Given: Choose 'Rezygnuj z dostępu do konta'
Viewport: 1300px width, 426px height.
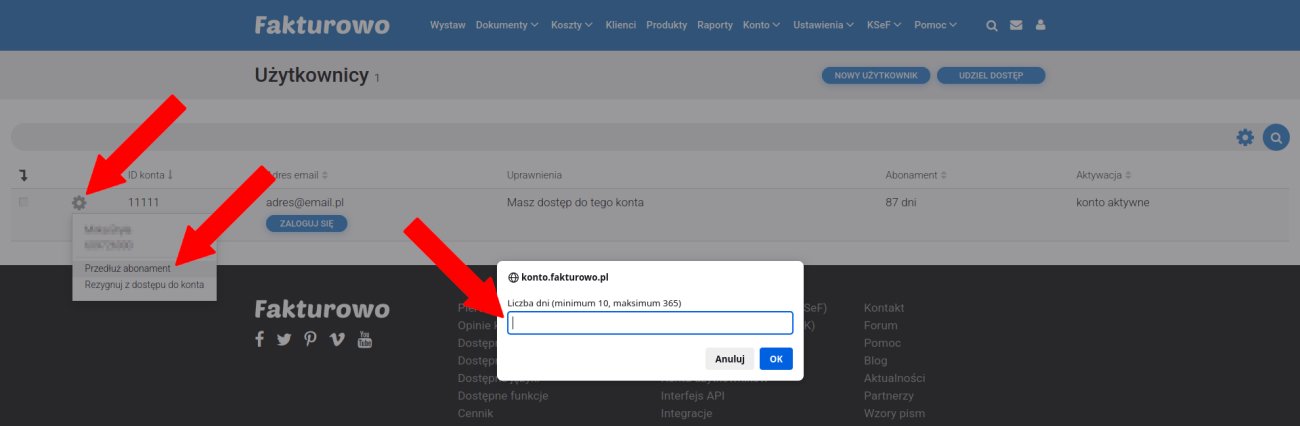Looking at the screenshot, I should [144, 285].
